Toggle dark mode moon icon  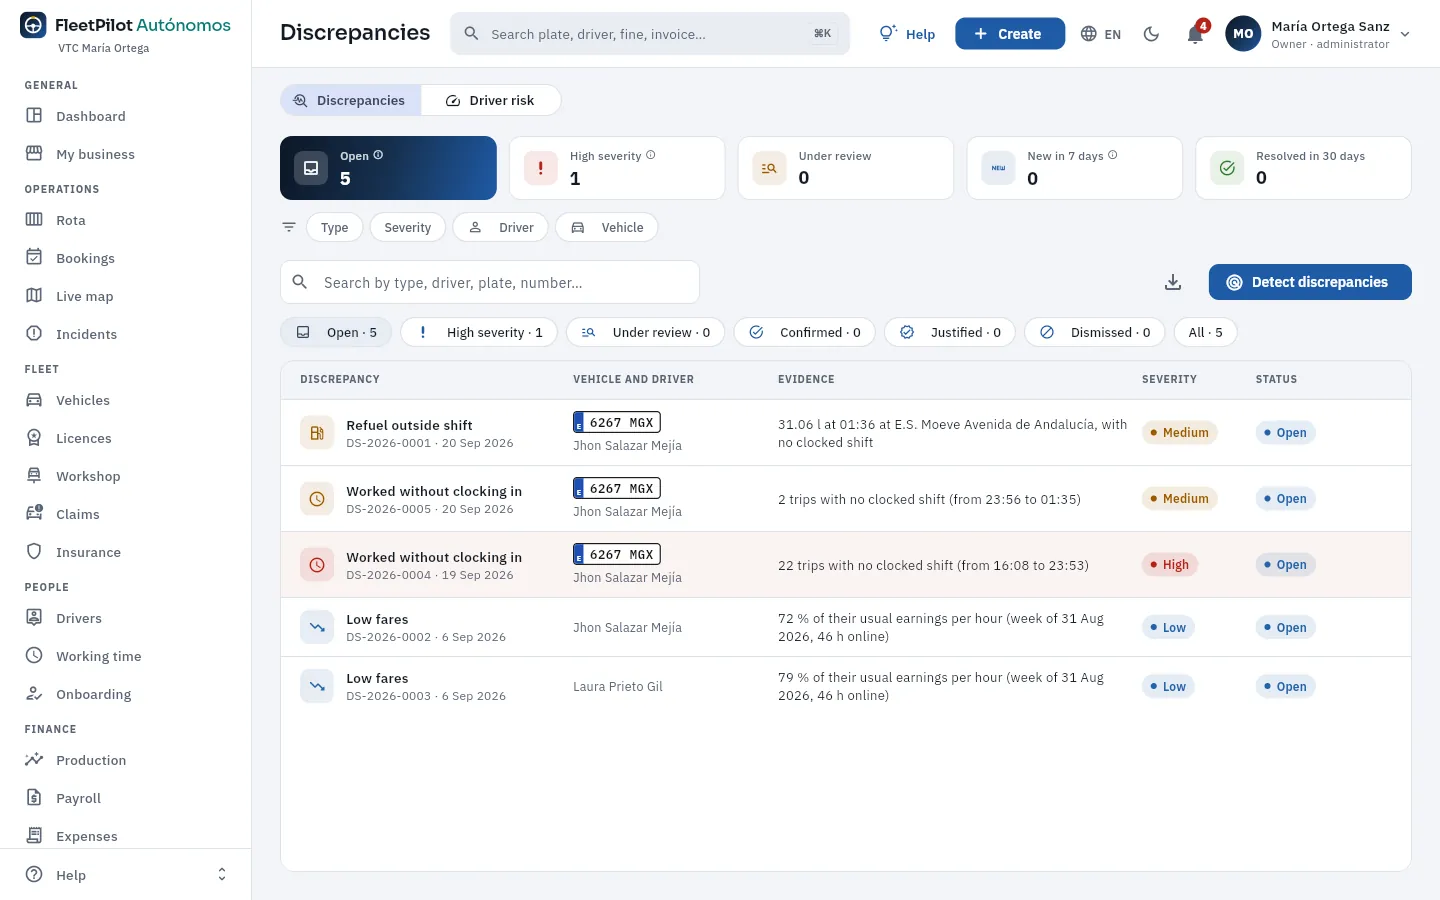1151,34
